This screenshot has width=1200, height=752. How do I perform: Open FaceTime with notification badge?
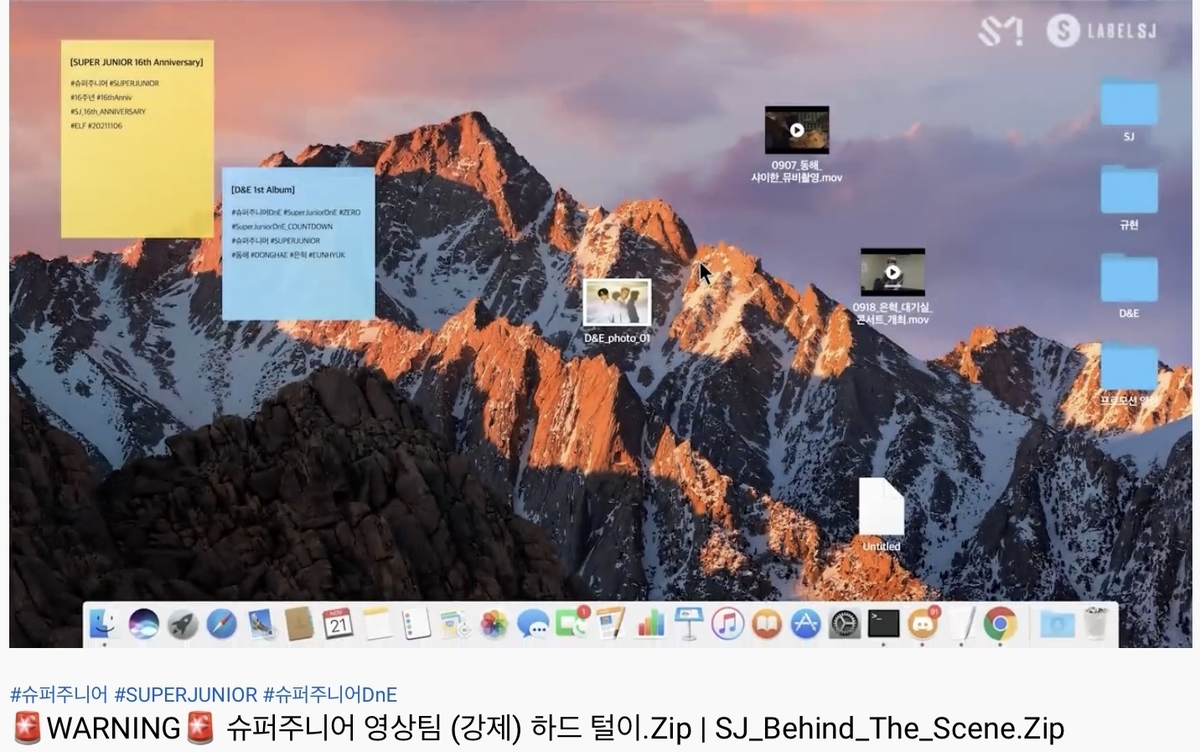point(572,624)
